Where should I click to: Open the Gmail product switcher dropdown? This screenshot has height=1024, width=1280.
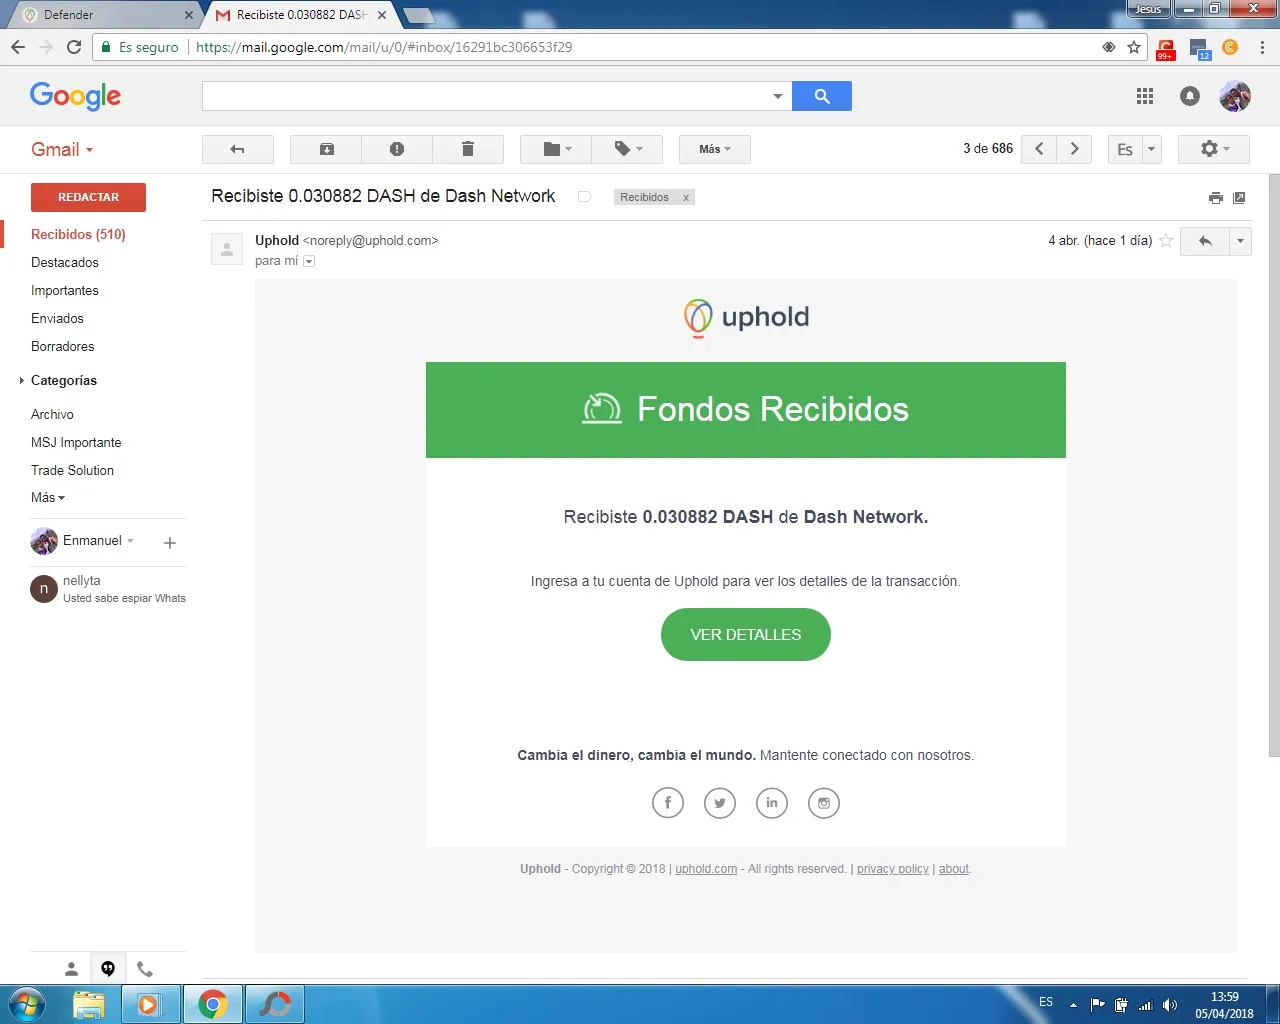(62, 149)
